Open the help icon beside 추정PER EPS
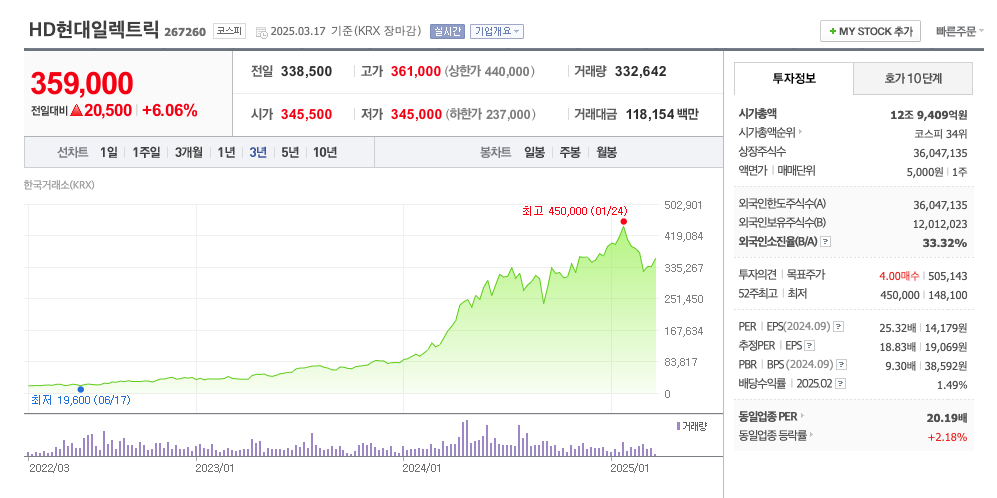 [809, 346]
